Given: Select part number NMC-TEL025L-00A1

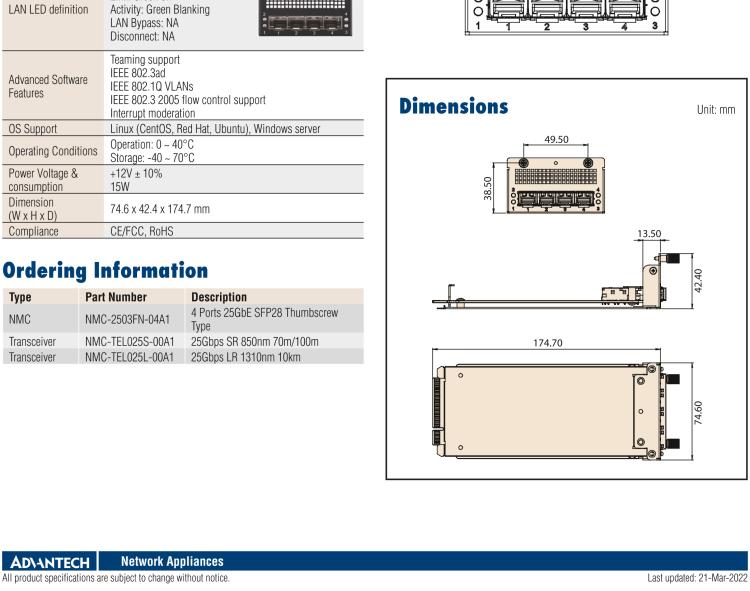Looking at the screenshot, I should 130,356.
